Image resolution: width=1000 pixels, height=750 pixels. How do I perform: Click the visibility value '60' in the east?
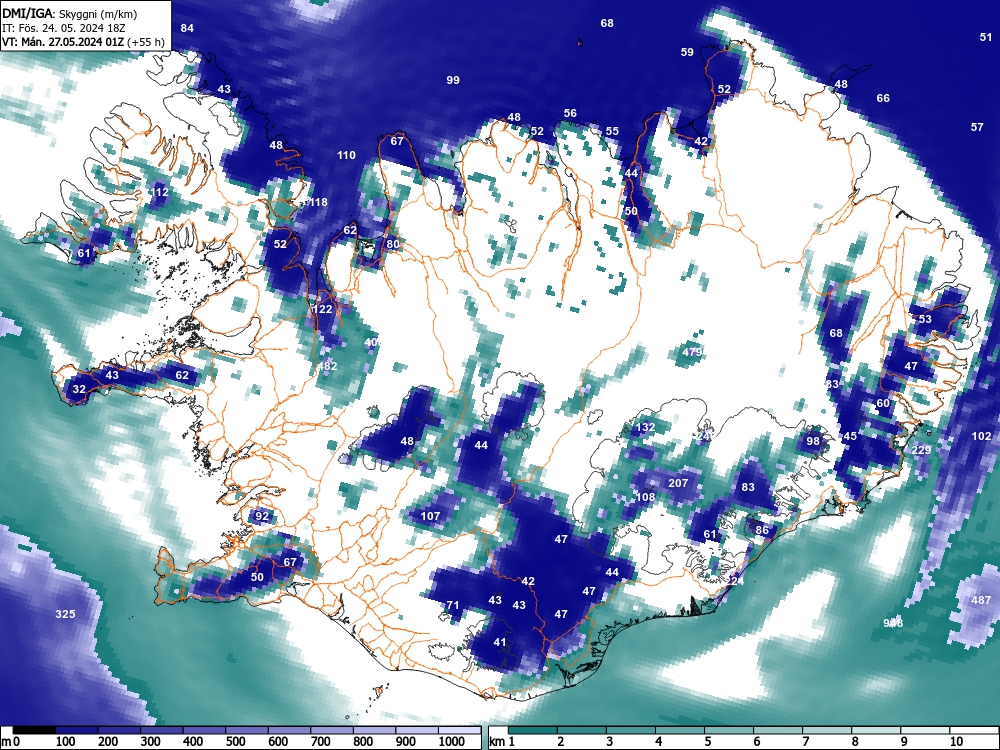point(883,404)
